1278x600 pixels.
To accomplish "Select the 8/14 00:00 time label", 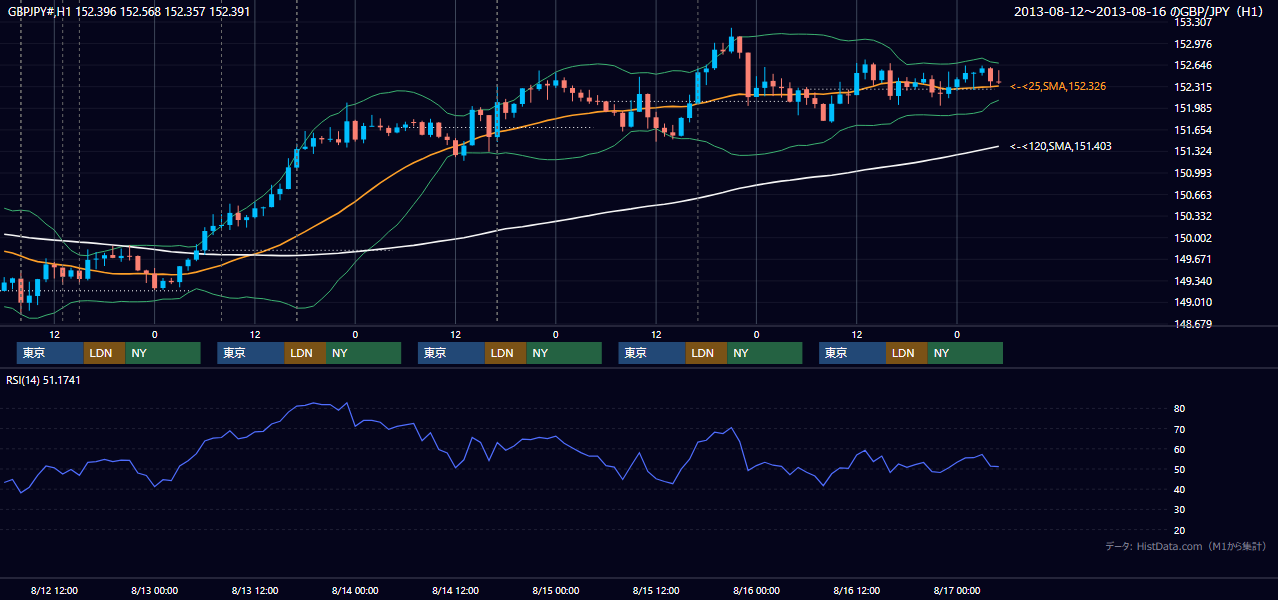I will click(x=355, y=590).
